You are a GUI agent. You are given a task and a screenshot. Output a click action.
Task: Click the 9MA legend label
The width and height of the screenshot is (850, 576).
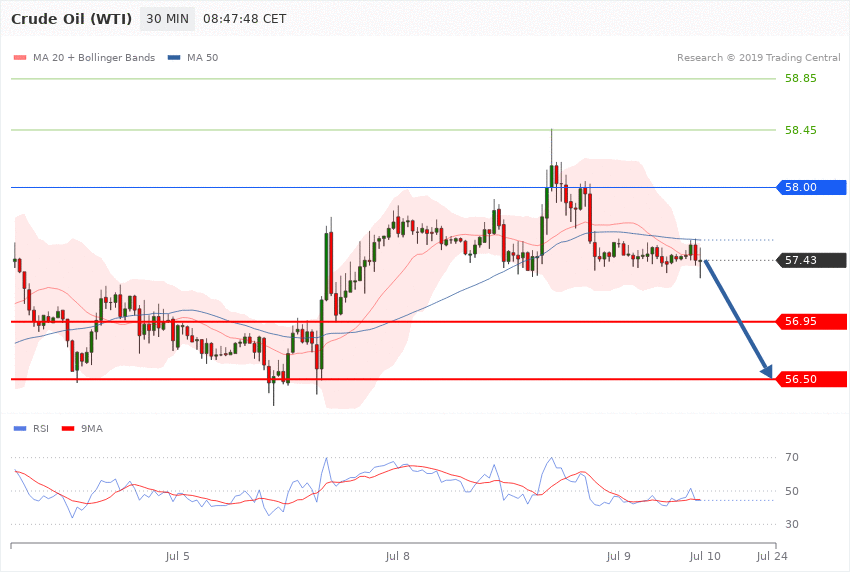click(x=92, y=429)
